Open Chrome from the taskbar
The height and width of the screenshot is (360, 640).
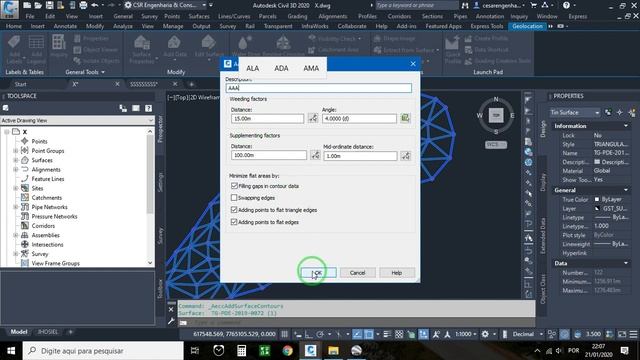287,351
